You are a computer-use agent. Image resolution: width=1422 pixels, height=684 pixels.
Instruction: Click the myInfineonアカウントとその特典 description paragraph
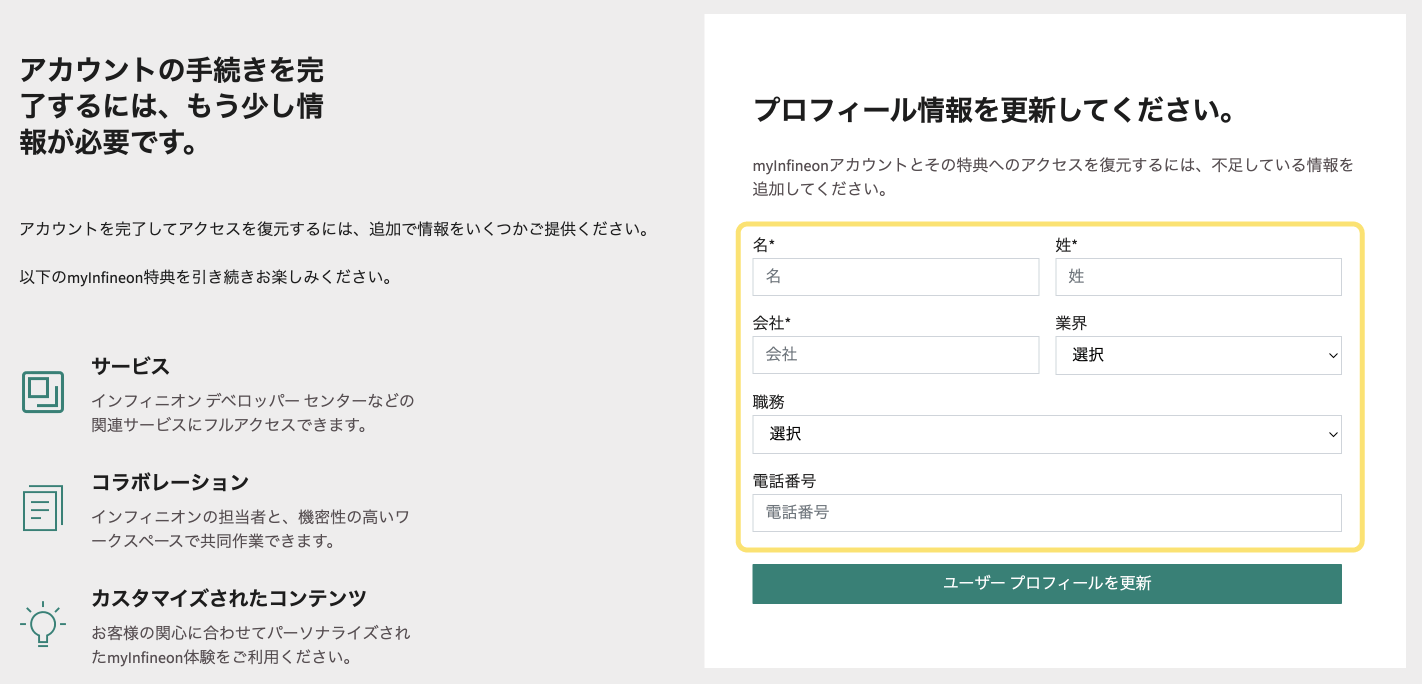(1053, 176)
